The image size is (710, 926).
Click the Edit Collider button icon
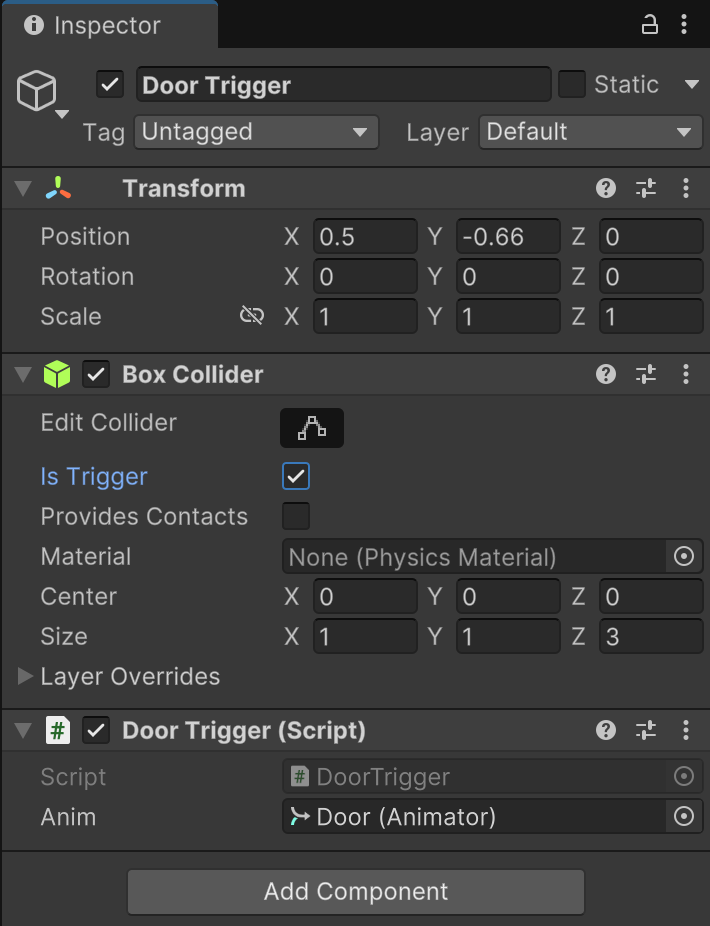tap(312, 428)
